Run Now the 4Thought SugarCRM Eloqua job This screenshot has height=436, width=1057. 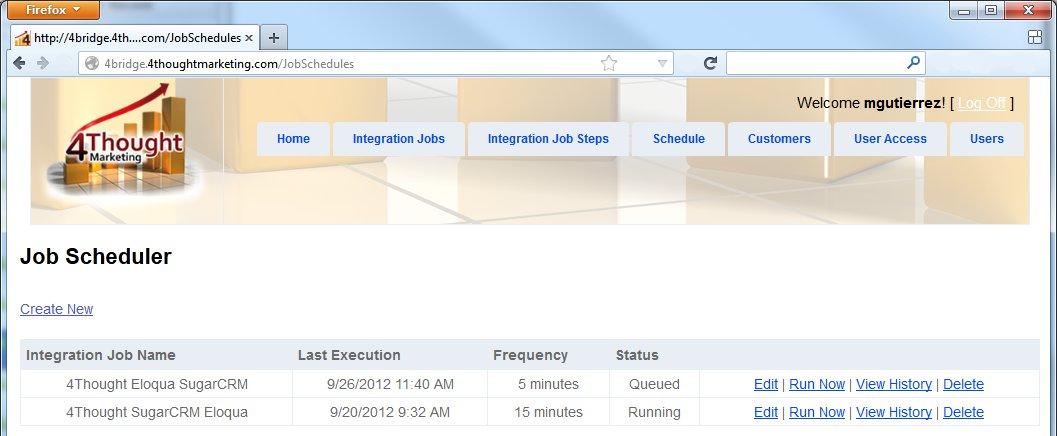pos(817,412)
